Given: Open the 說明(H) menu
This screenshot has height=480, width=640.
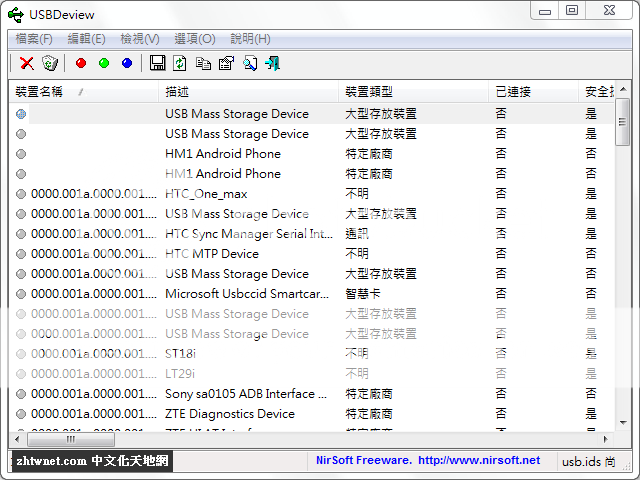Looking at the screenshot, I should (x=250, y=39).
